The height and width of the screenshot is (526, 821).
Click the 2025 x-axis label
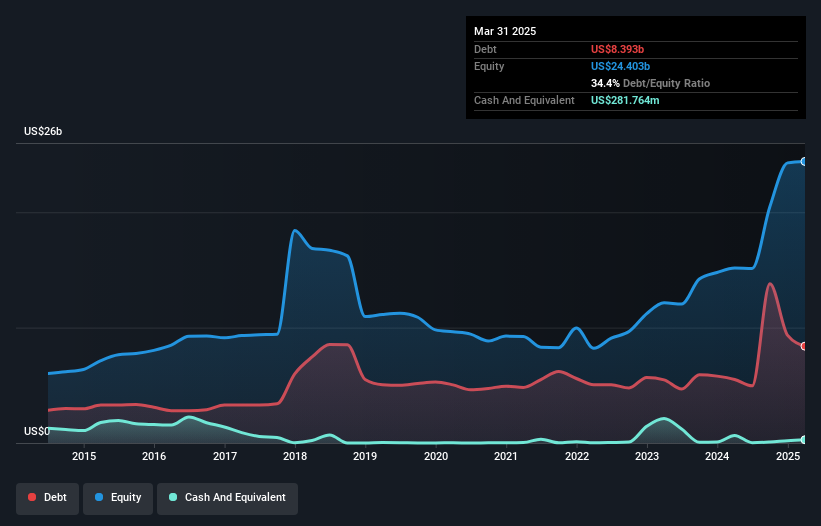tap(787, 456)
